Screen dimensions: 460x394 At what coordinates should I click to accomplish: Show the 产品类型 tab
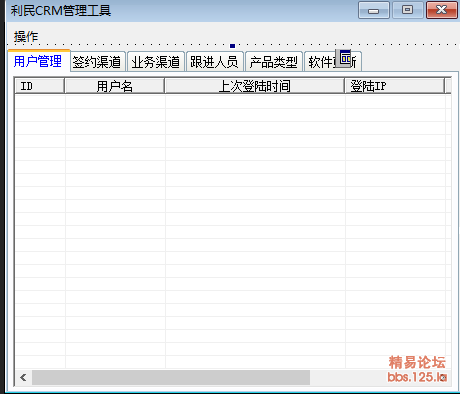tap(274, 62)
